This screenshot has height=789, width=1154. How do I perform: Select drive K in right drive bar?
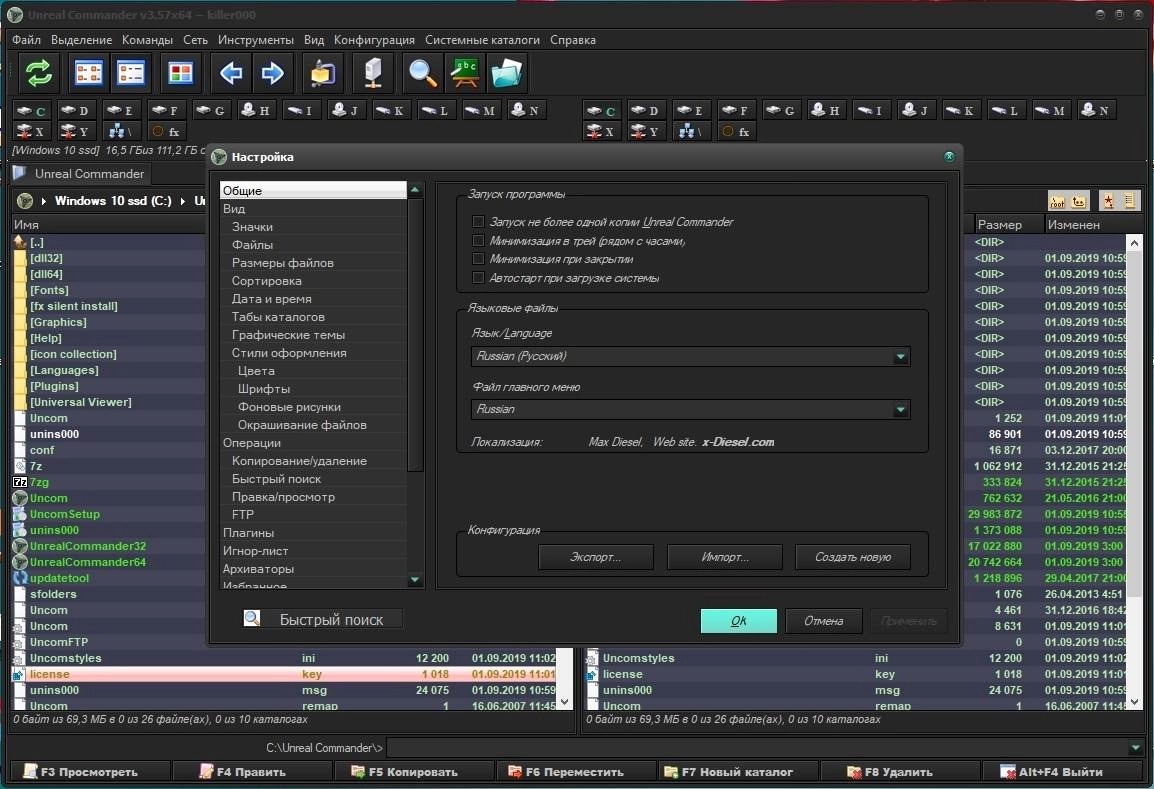(960, 110)
